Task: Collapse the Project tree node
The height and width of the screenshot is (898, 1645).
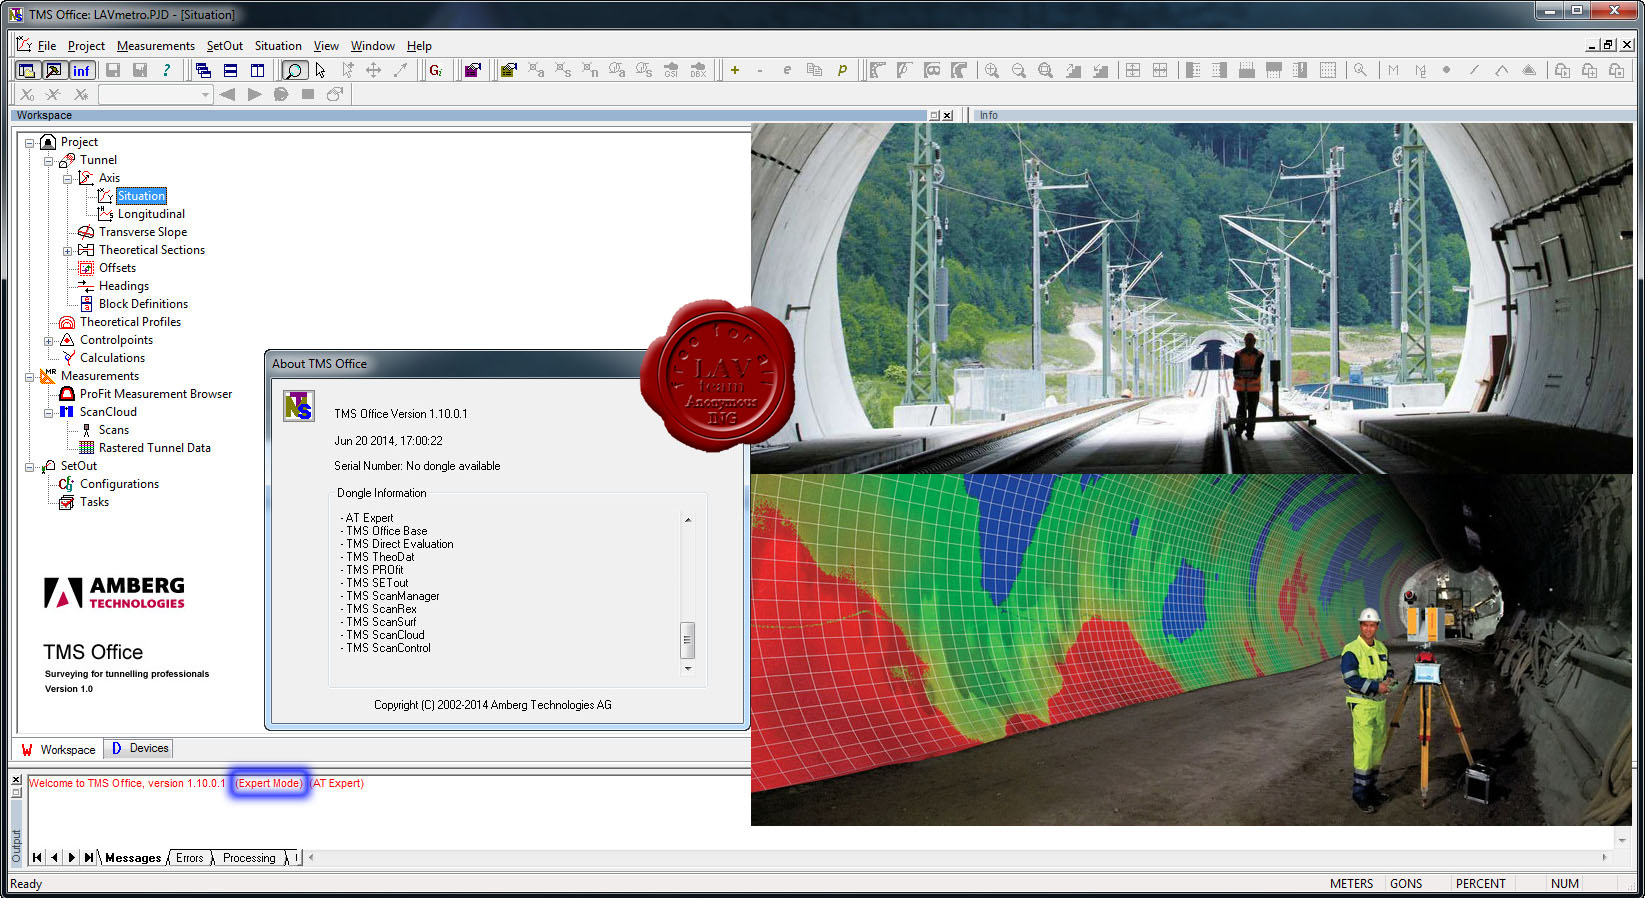Action: [x=30, y=143]
